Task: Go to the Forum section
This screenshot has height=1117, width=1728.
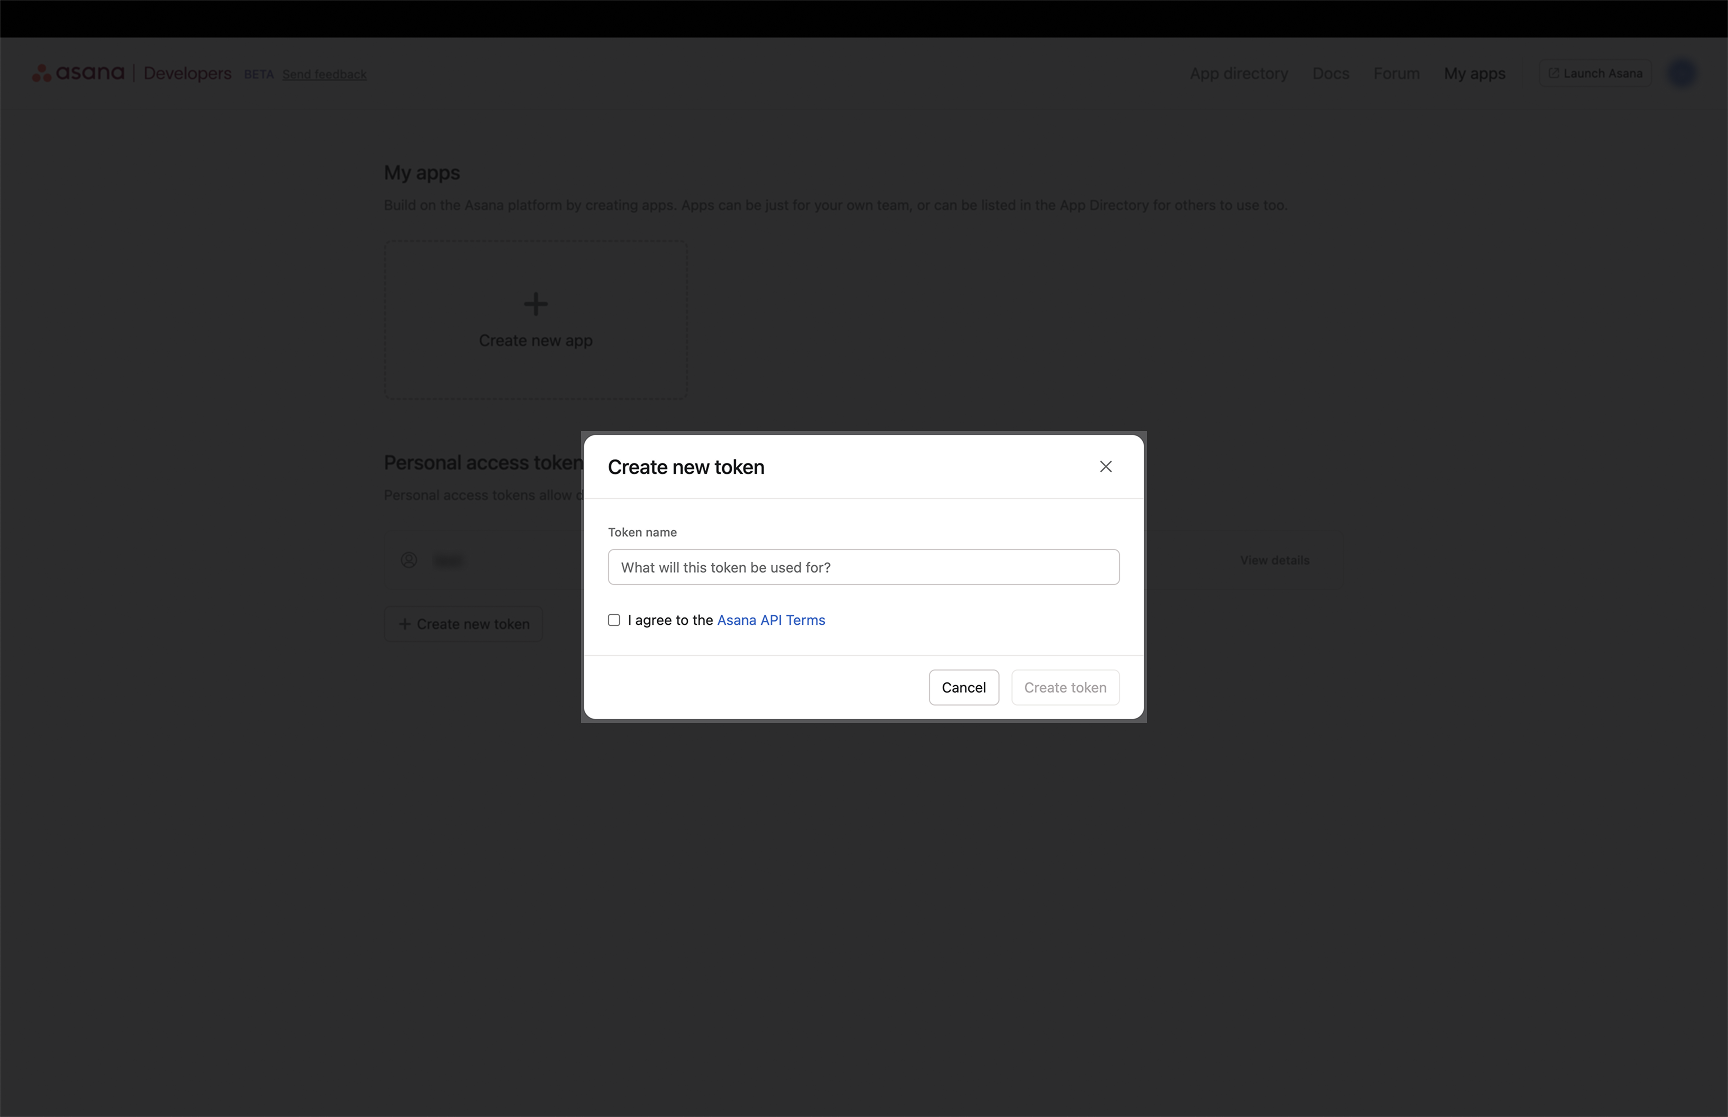Action: point(1396,73)
